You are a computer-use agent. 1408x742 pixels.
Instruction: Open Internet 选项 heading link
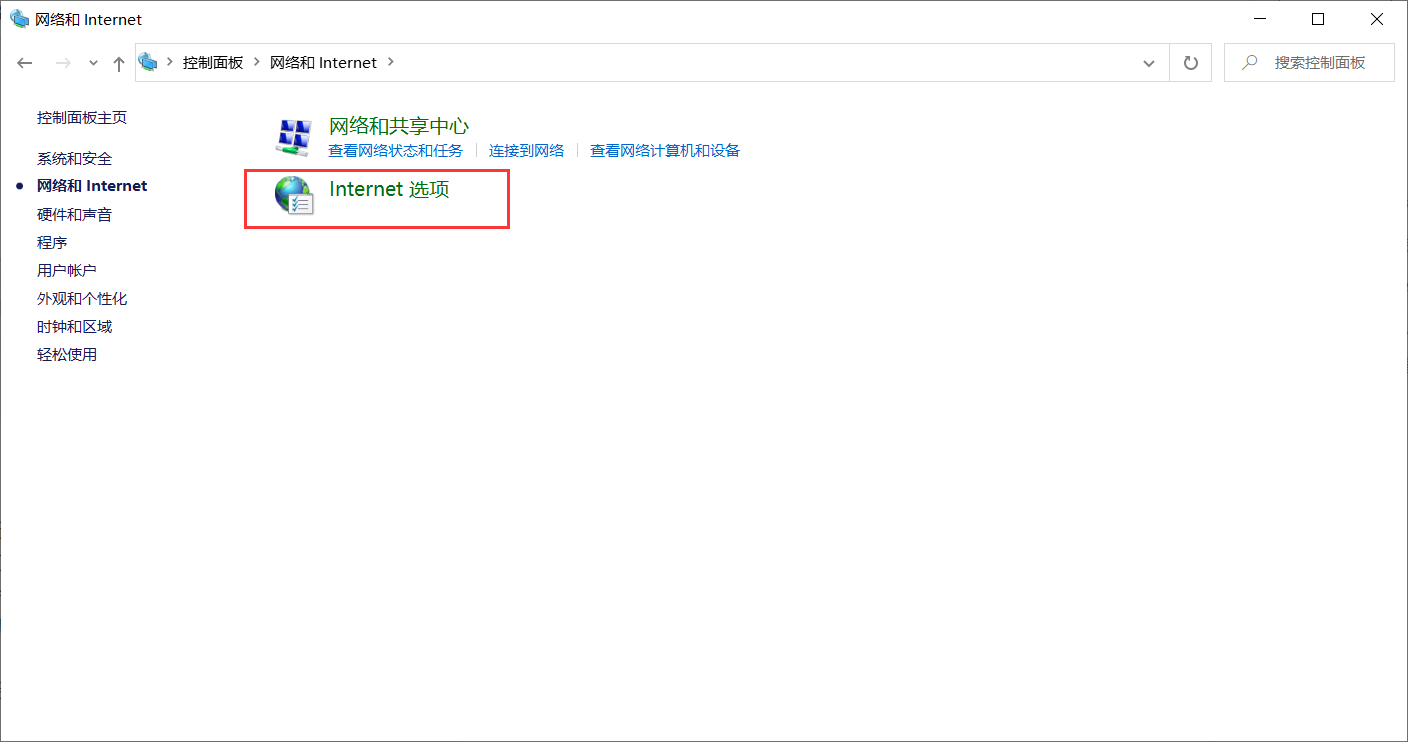[390, 189]
